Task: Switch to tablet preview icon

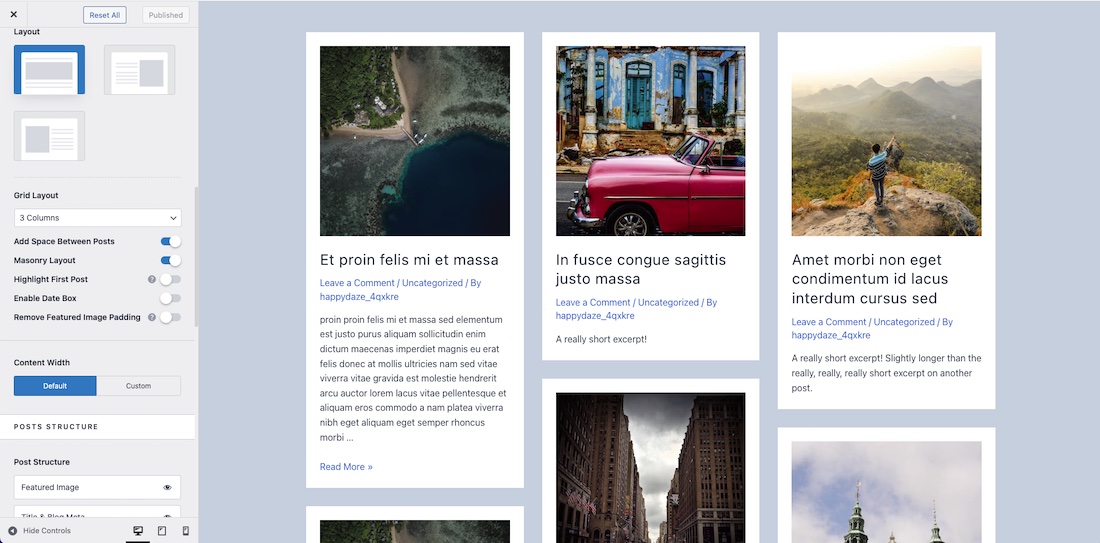Action: (162, 531)
